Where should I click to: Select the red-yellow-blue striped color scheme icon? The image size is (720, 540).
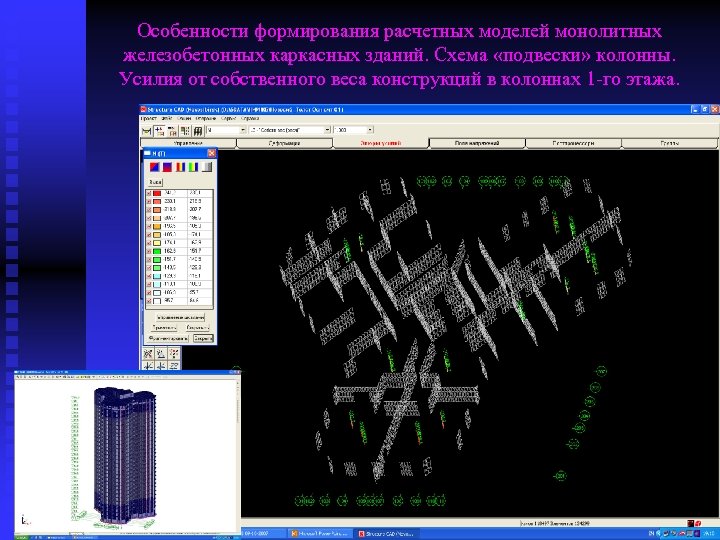pos(180,167)
